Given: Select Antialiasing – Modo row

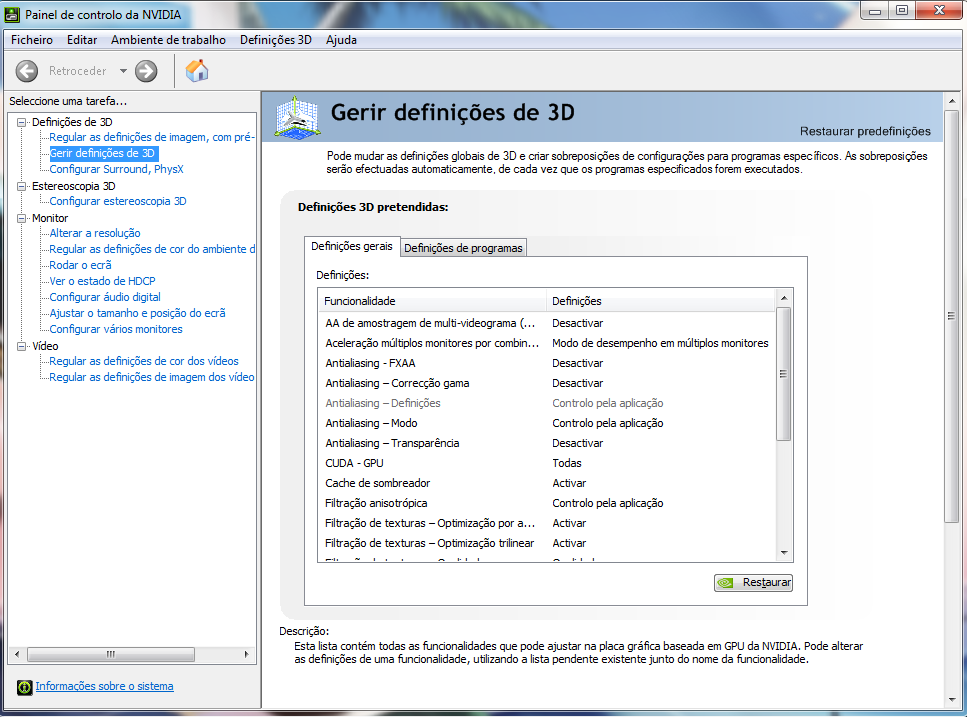Looking at the screenshot, I should pos(546,424).
